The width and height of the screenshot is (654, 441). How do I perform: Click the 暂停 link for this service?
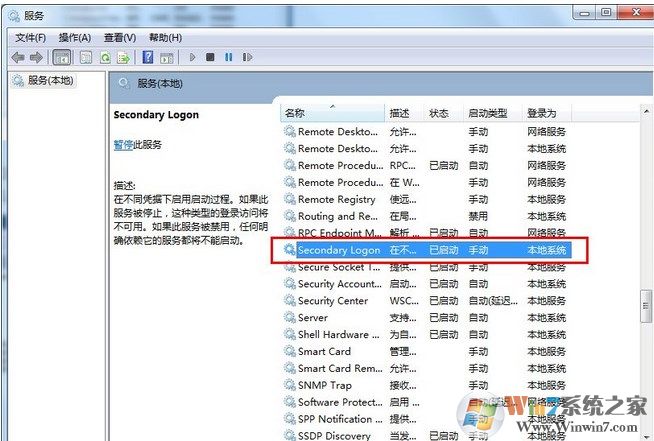(x=123, y=145)
